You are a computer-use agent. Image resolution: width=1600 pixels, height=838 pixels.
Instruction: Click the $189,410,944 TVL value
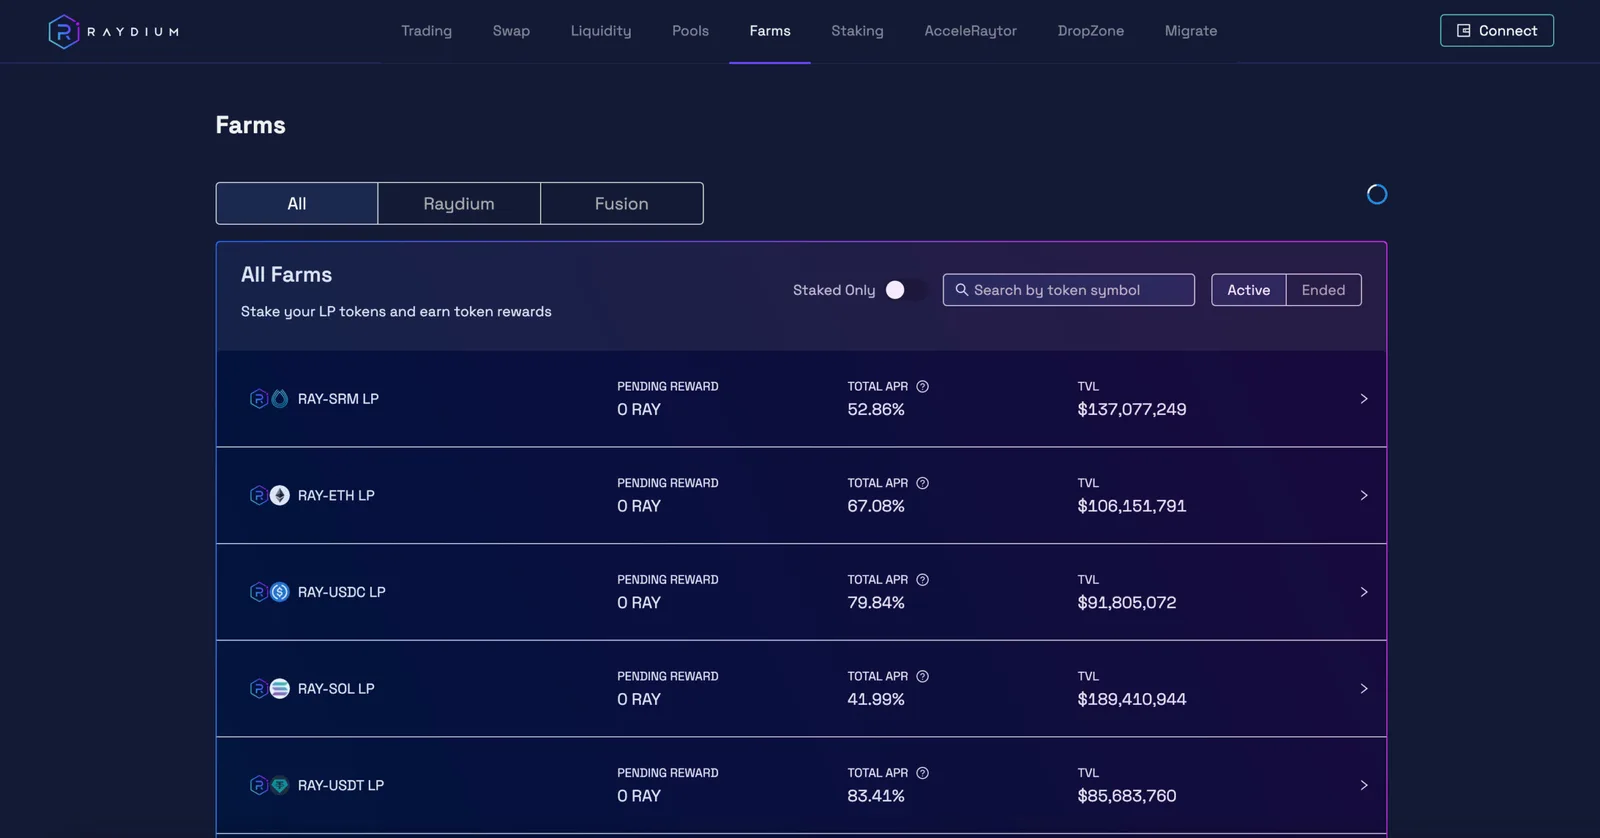point(1132,700)
